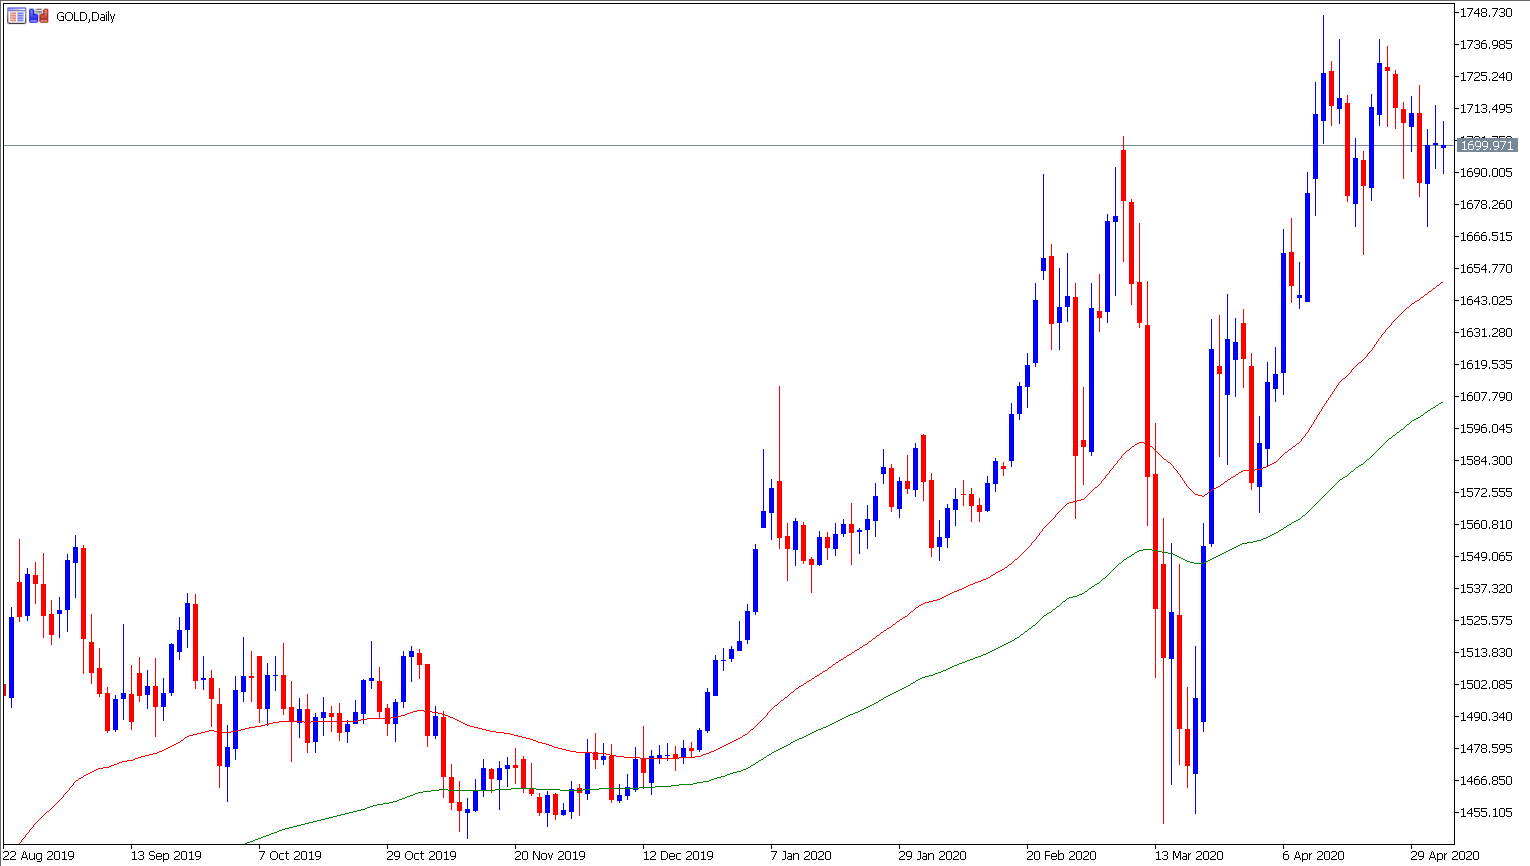Viewport: 1530px width, 866px height.
Task: Click the 7 Jan 2020 date label
Action: [801, 856]
